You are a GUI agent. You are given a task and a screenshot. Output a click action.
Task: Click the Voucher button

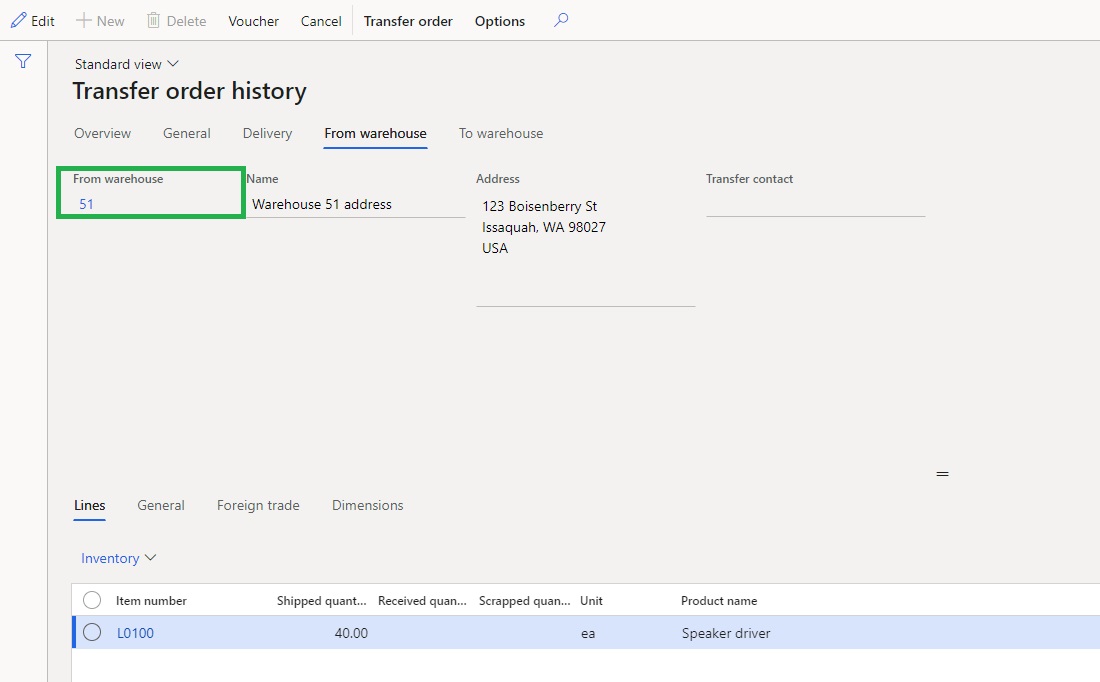(x=253, y=21)
